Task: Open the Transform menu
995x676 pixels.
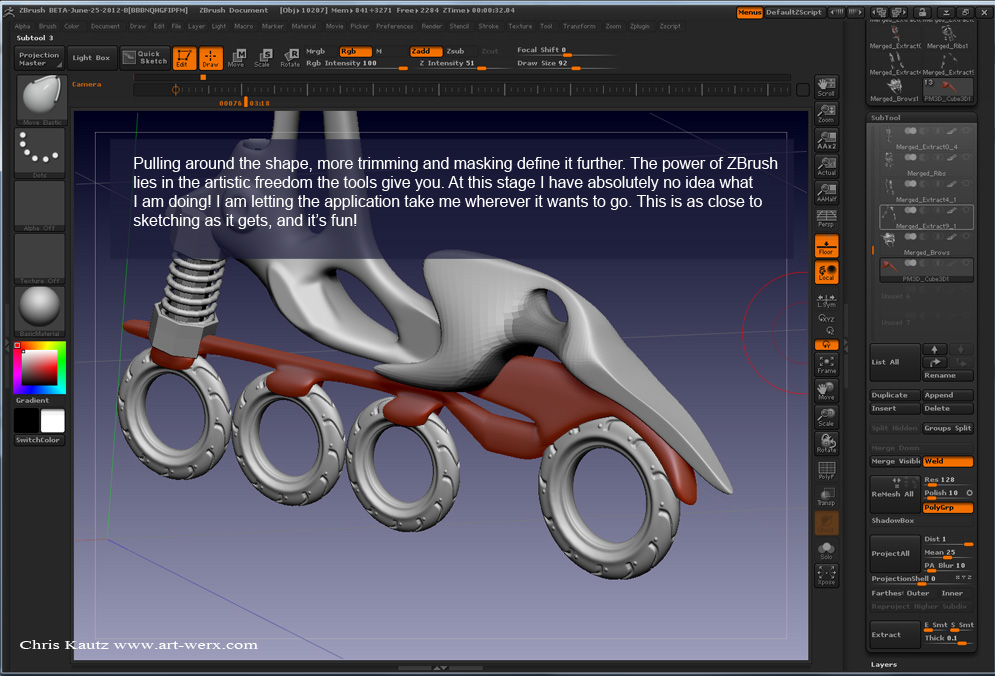Action: tap(579, 26)
